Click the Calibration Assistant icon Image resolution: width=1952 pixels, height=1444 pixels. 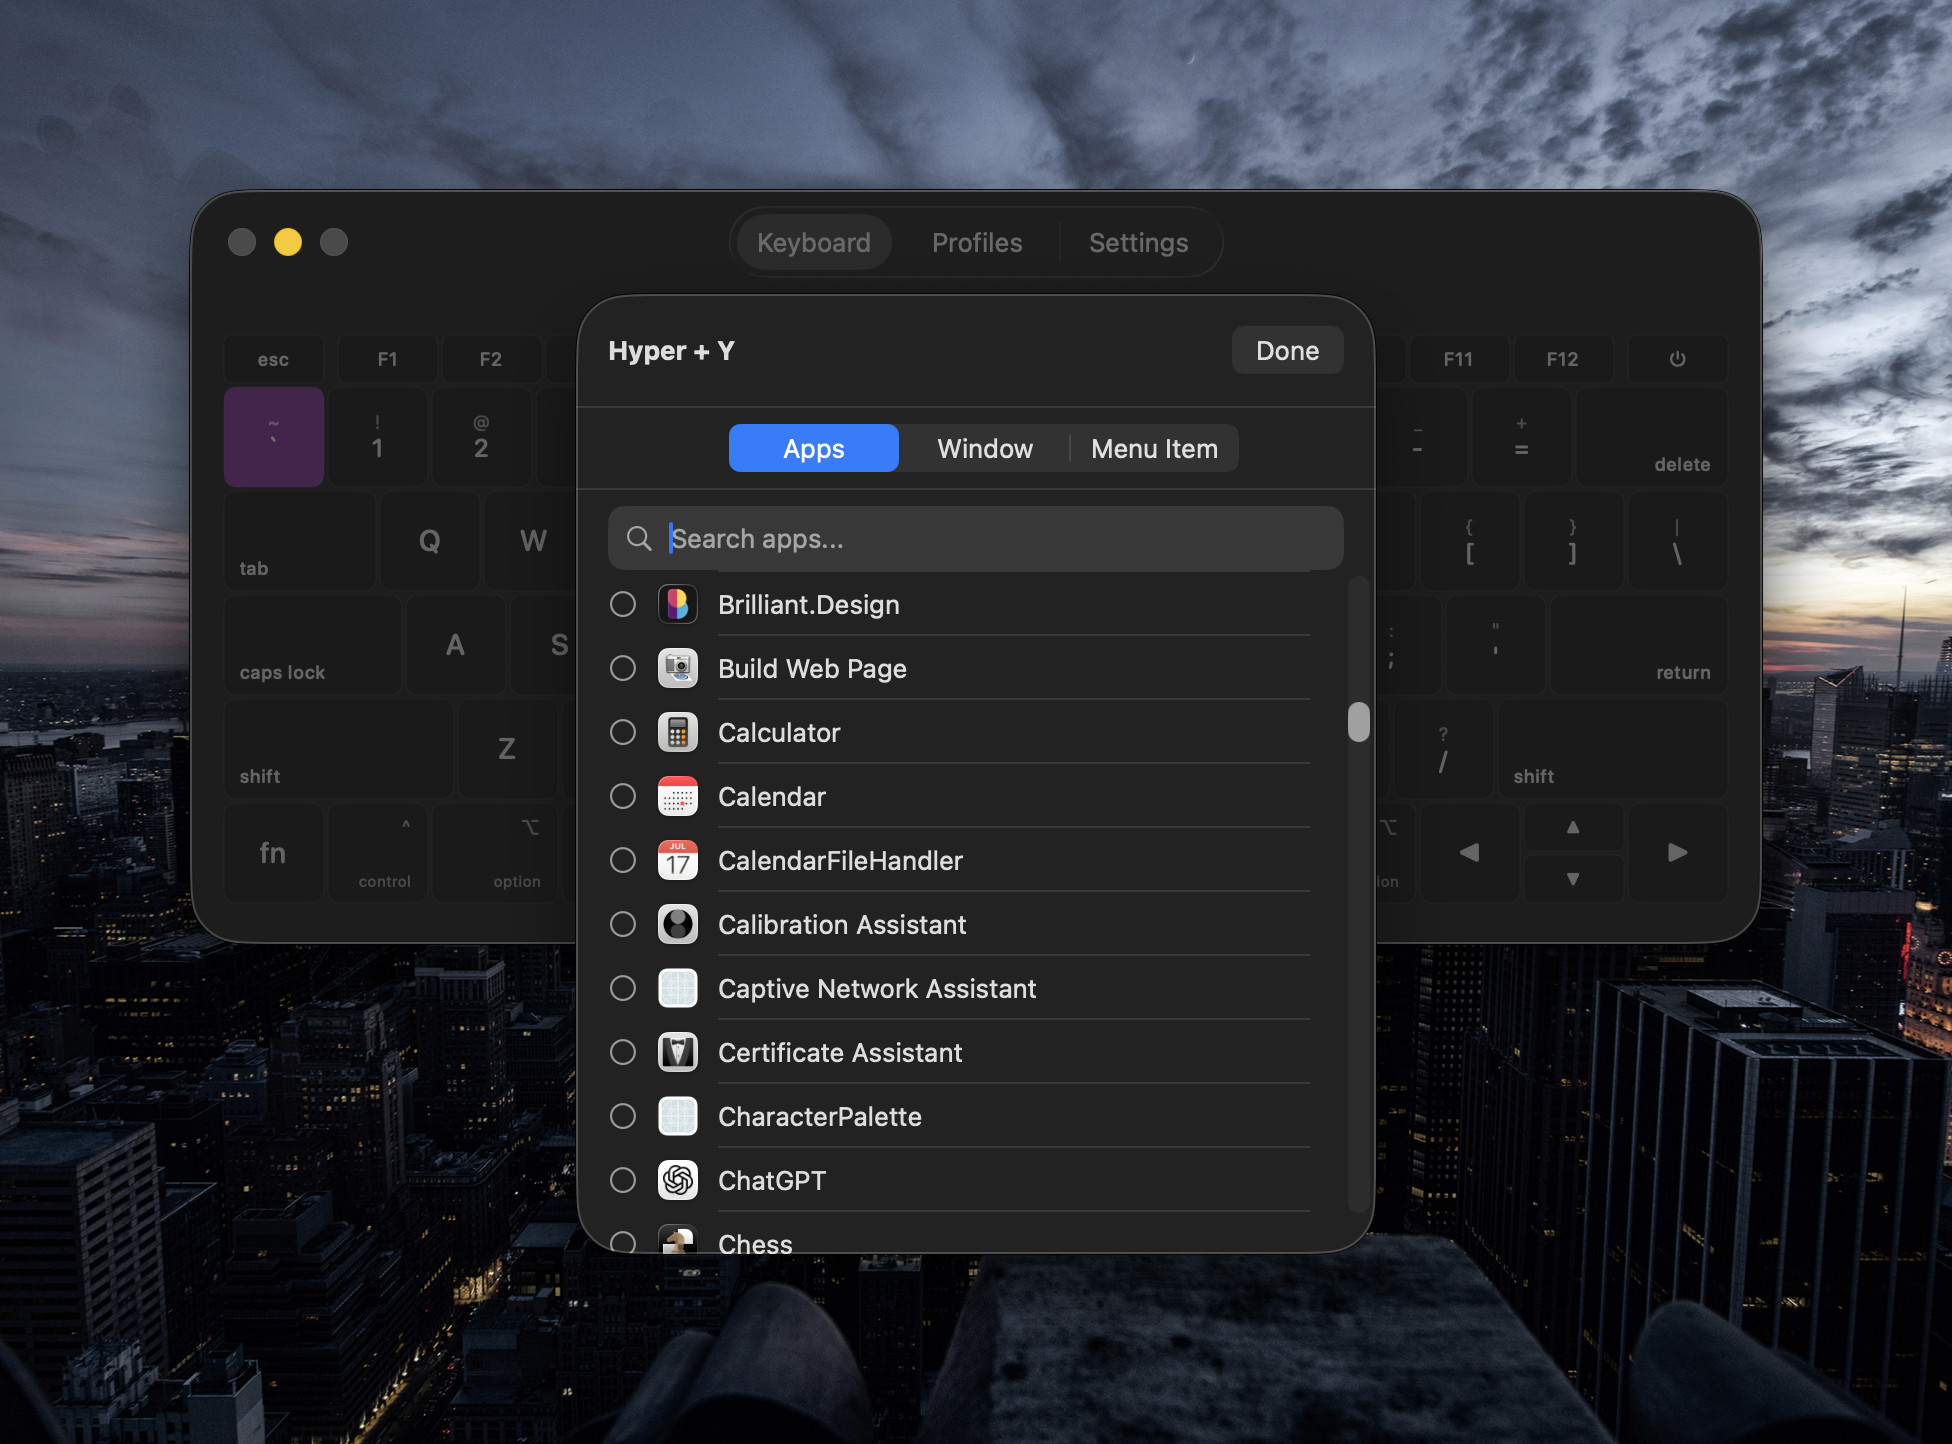678,925
